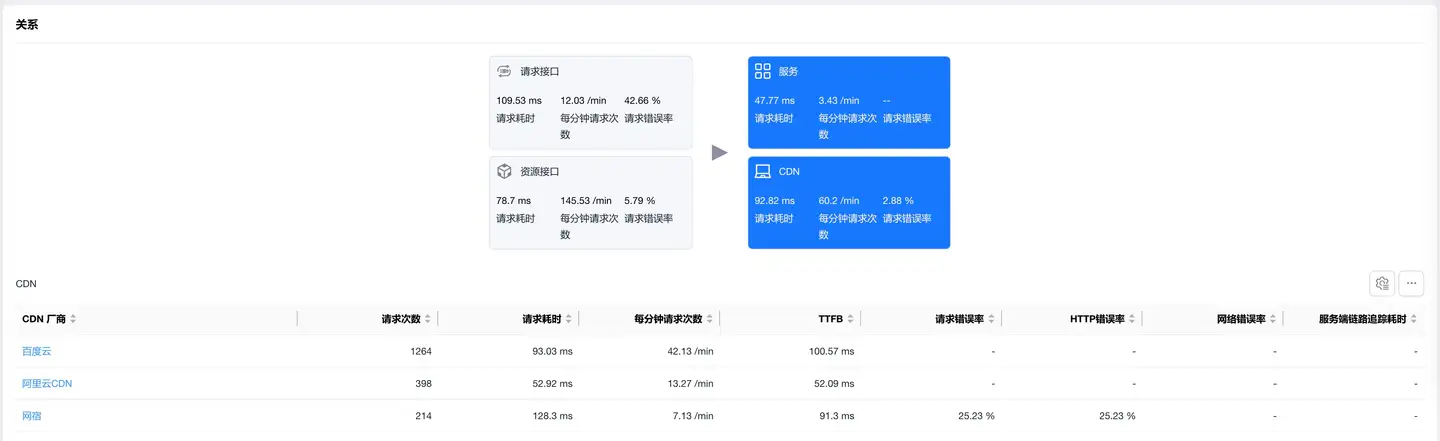Sort by CDN 厂商 column

pos(73,319)
